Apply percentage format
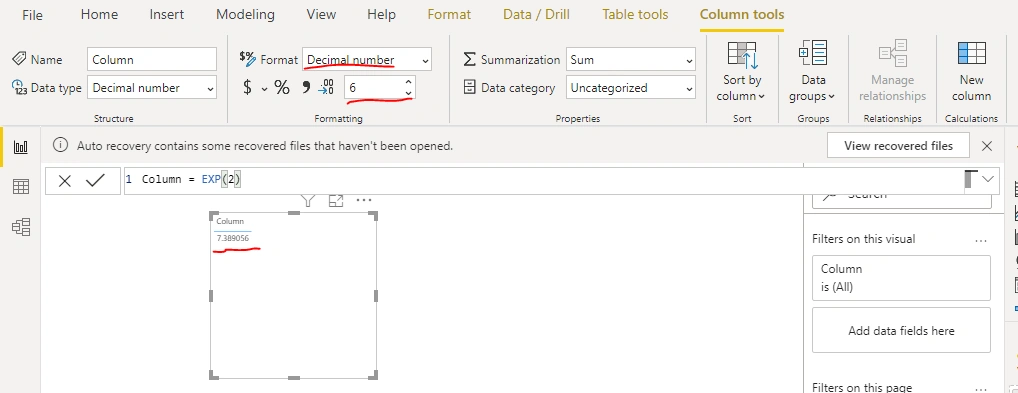The image size is (1018, 393). (282, 88)
